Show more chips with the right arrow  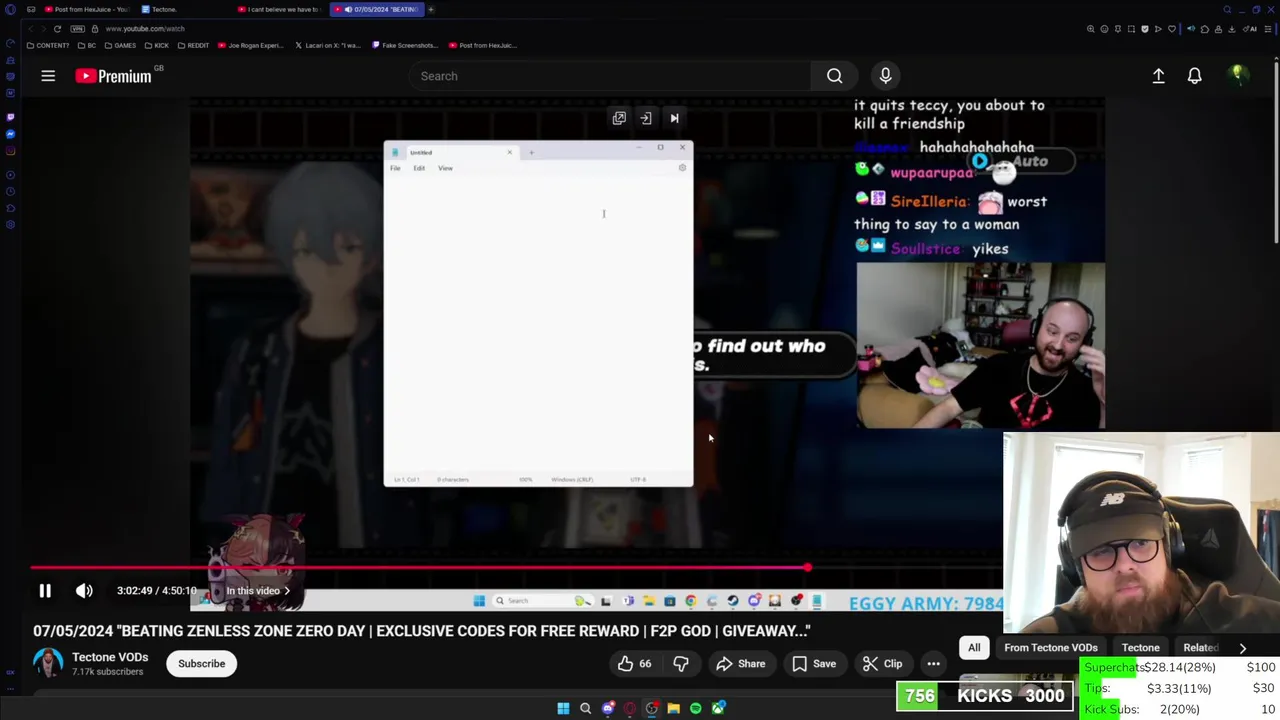[x=1243, y=647]
